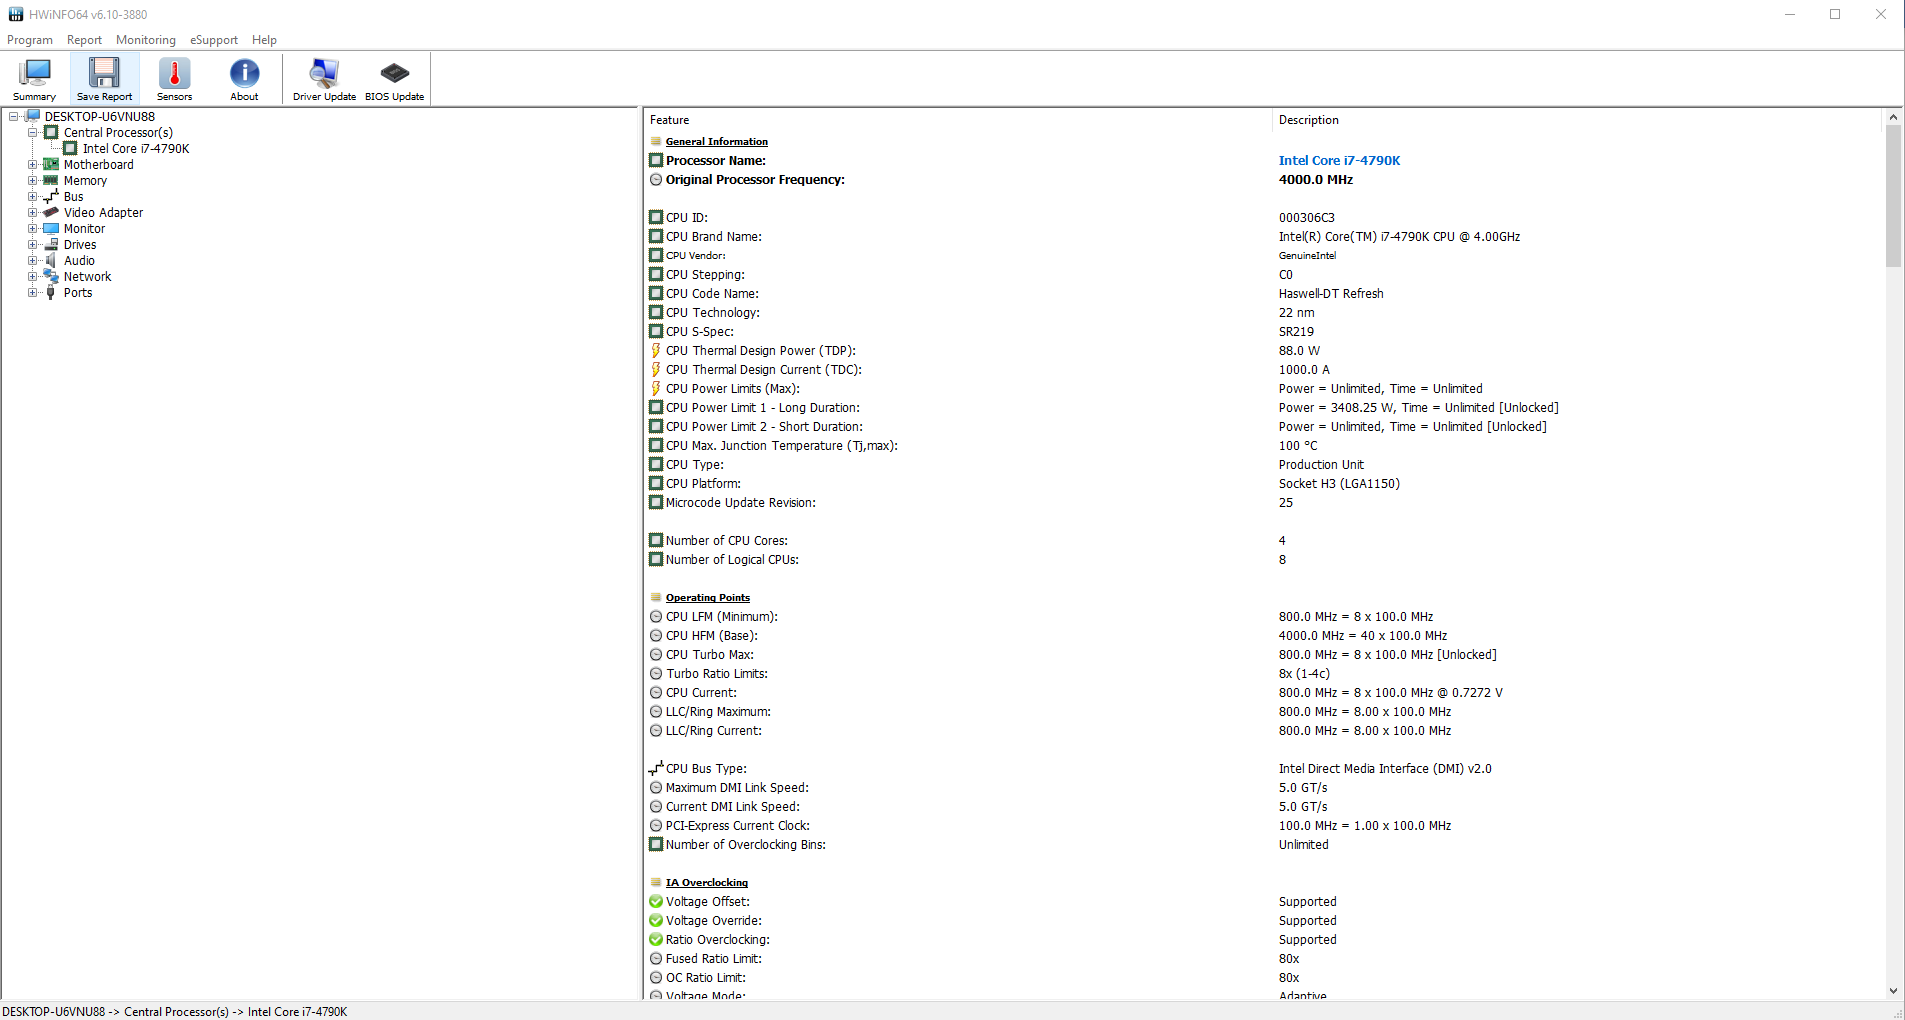Select the Fused Ratio Limit row
The width and height of the screenshot is (1905, 1020).
tap(1263, 959)
